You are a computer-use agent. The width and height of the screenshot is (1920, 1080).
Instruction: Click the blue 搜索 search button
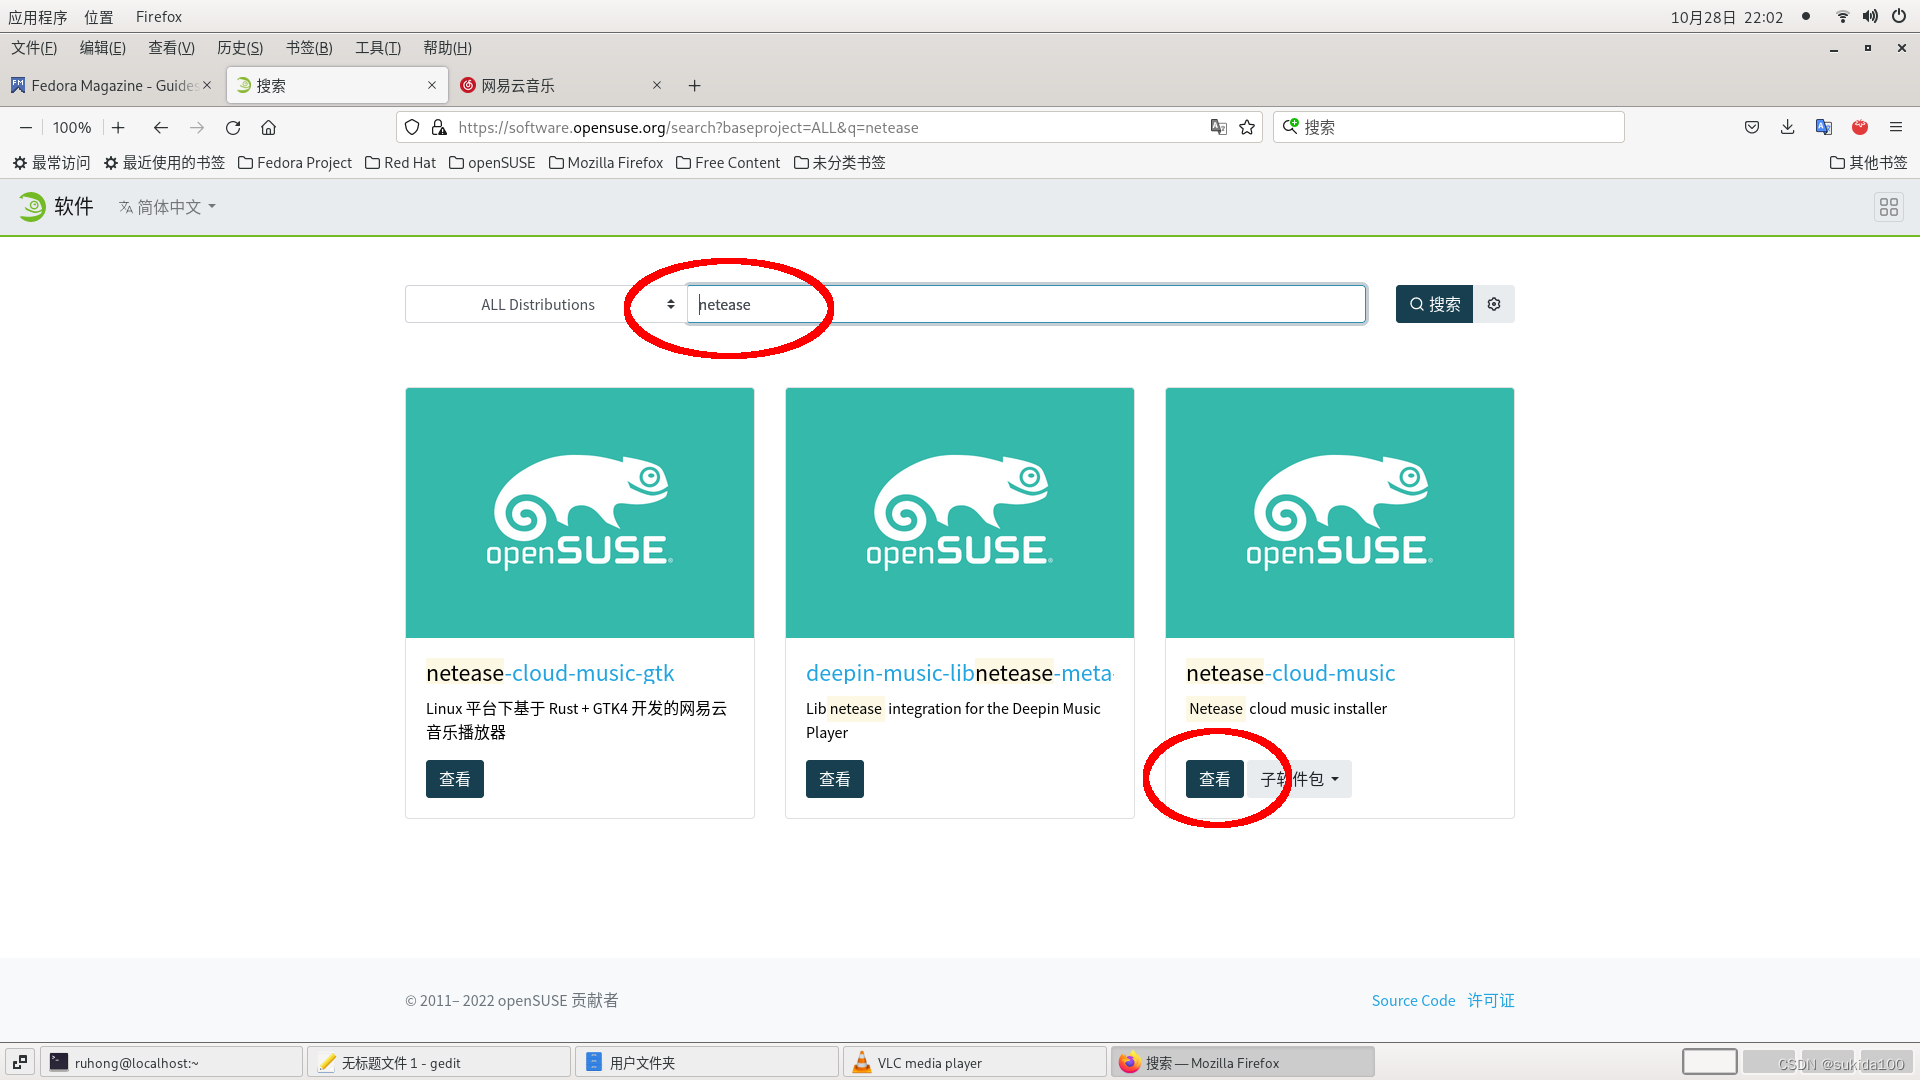tap(1434, 304)
